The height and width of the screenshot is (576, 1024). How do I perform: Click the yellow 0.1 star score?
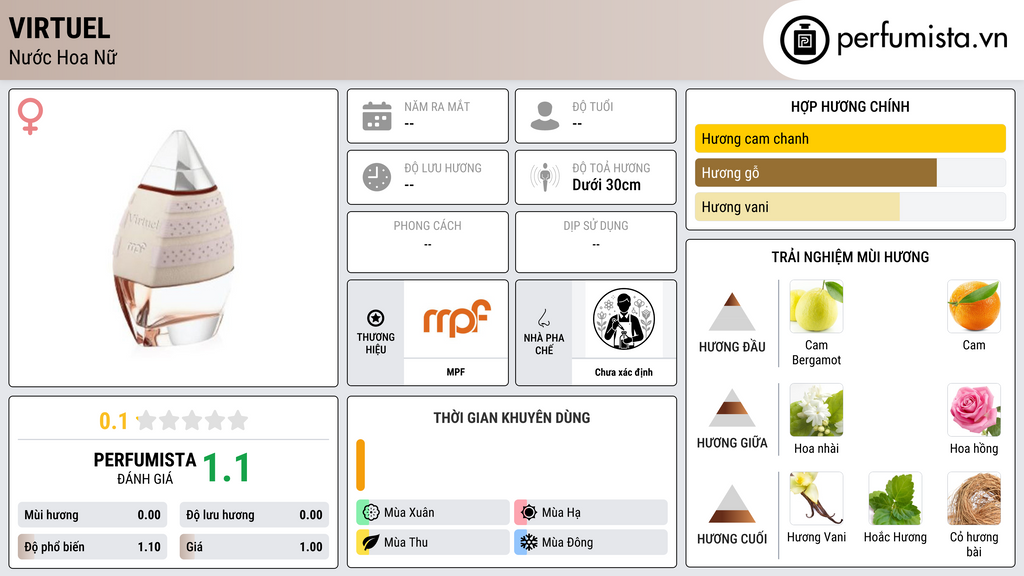click(x=113, y=421)
